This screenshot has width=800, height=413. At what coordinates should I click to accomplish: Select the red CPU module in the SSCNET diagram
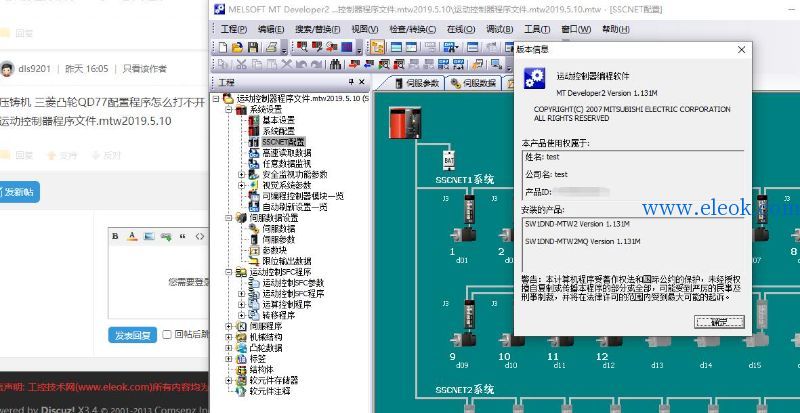(x=405, y=123)
